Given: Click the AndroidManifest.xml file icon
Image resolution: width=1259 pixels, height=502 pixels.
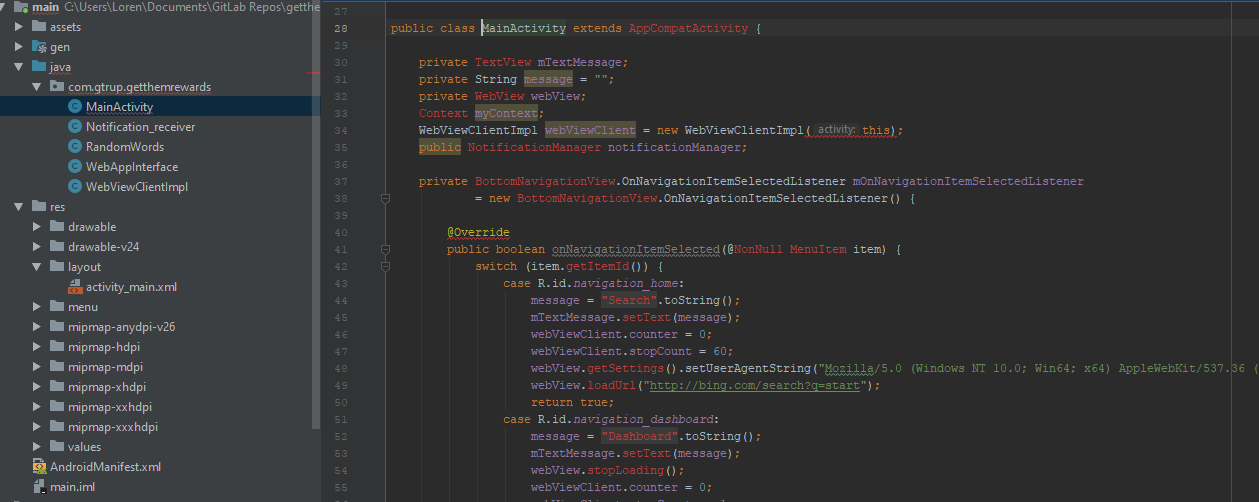Looking at the screenshot, I should (x=39, y=467).
